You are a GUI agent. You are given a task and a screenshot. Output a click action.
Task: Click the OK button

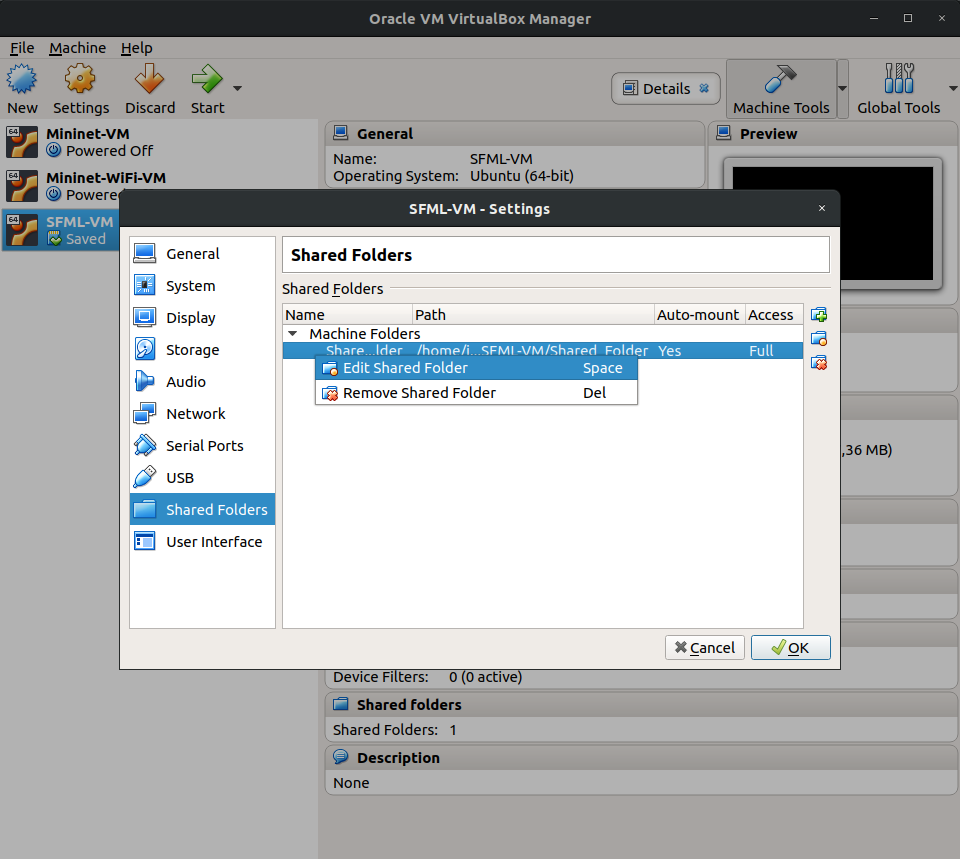790,648
